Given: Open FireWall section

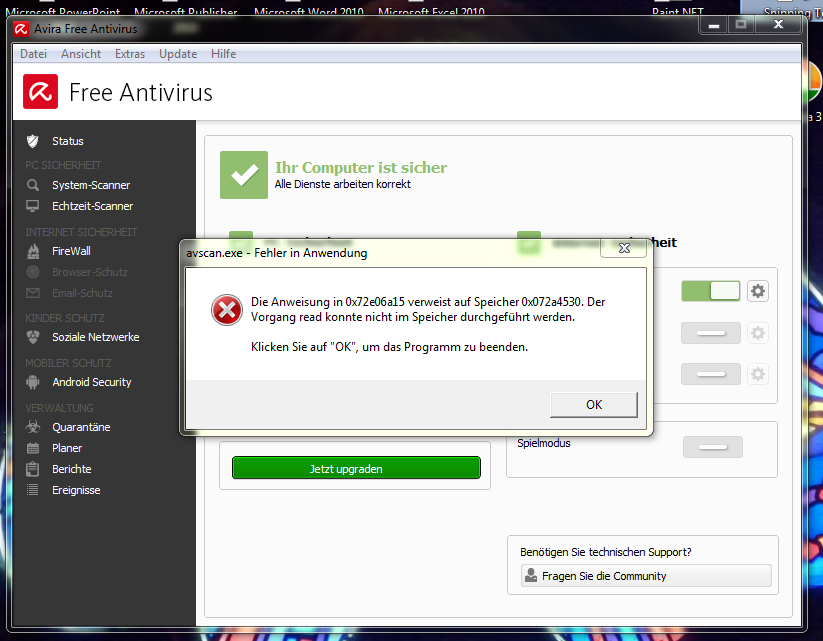Looking at the screenshot, I should point(71,251).
